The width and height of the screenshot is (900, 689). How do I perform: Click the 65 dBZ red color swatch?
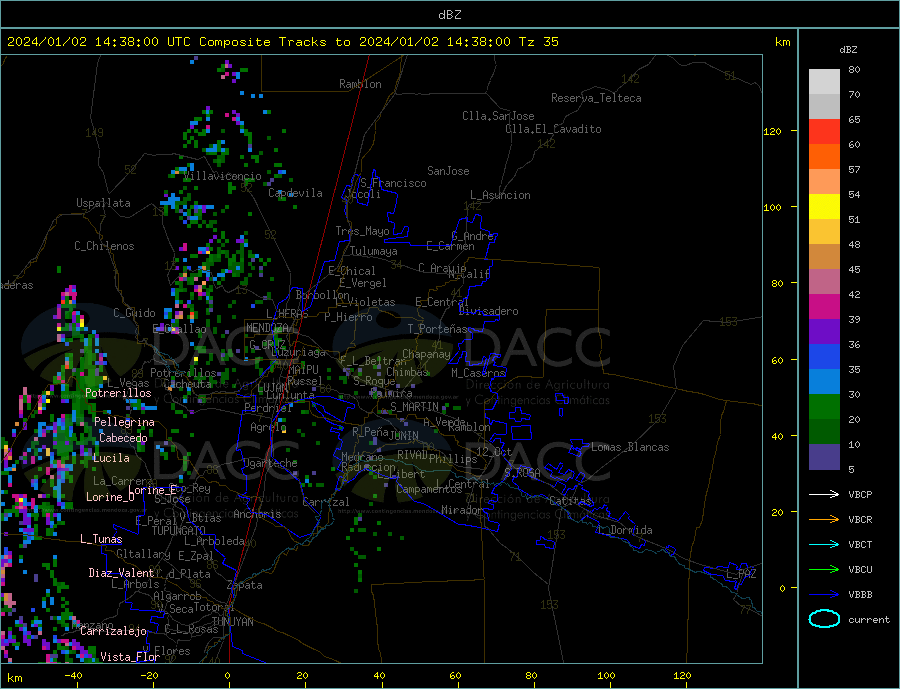pos(824,131)
